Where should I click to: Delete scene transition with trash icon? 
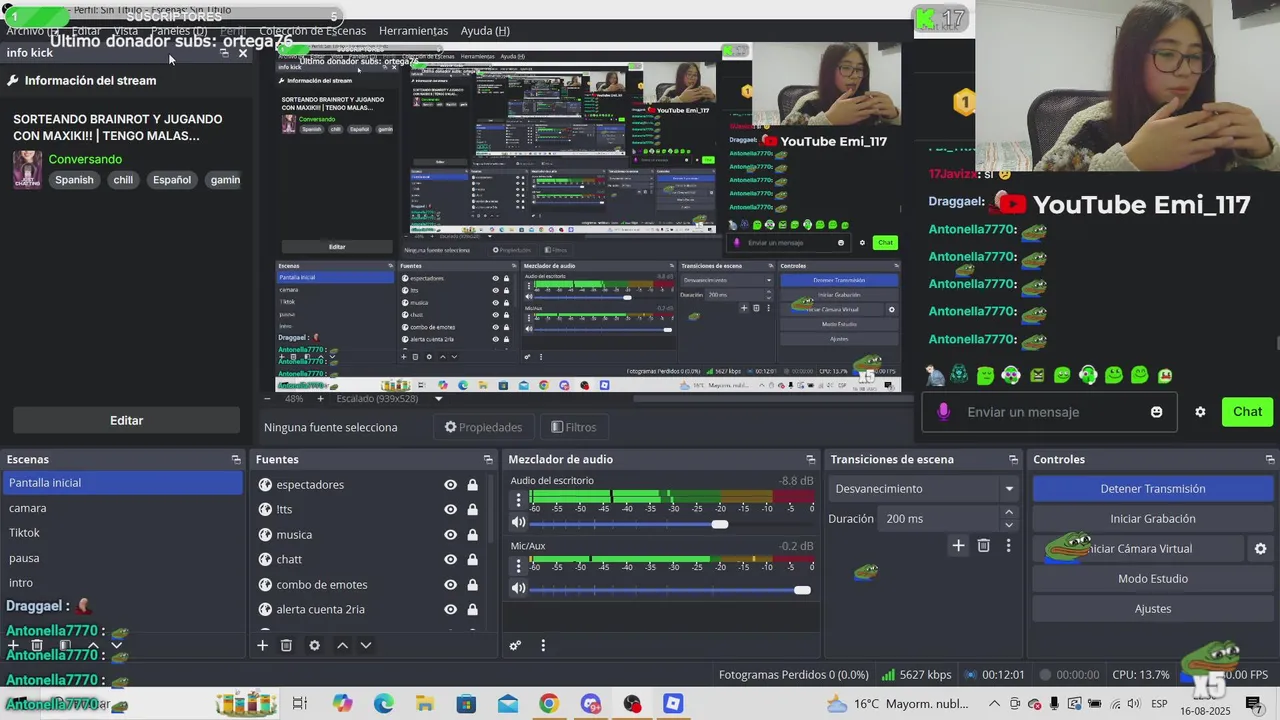(983, 545)
